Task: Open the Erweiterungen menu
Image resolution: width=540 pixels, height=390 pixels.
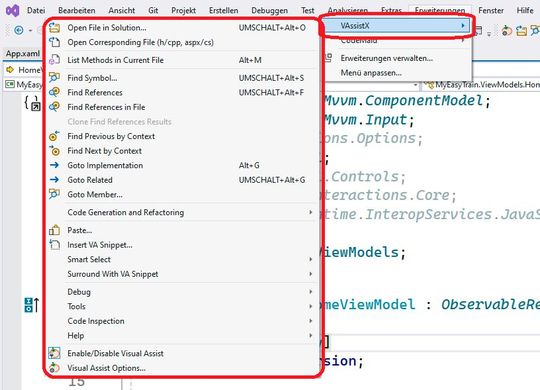Action: pos(440,11)
